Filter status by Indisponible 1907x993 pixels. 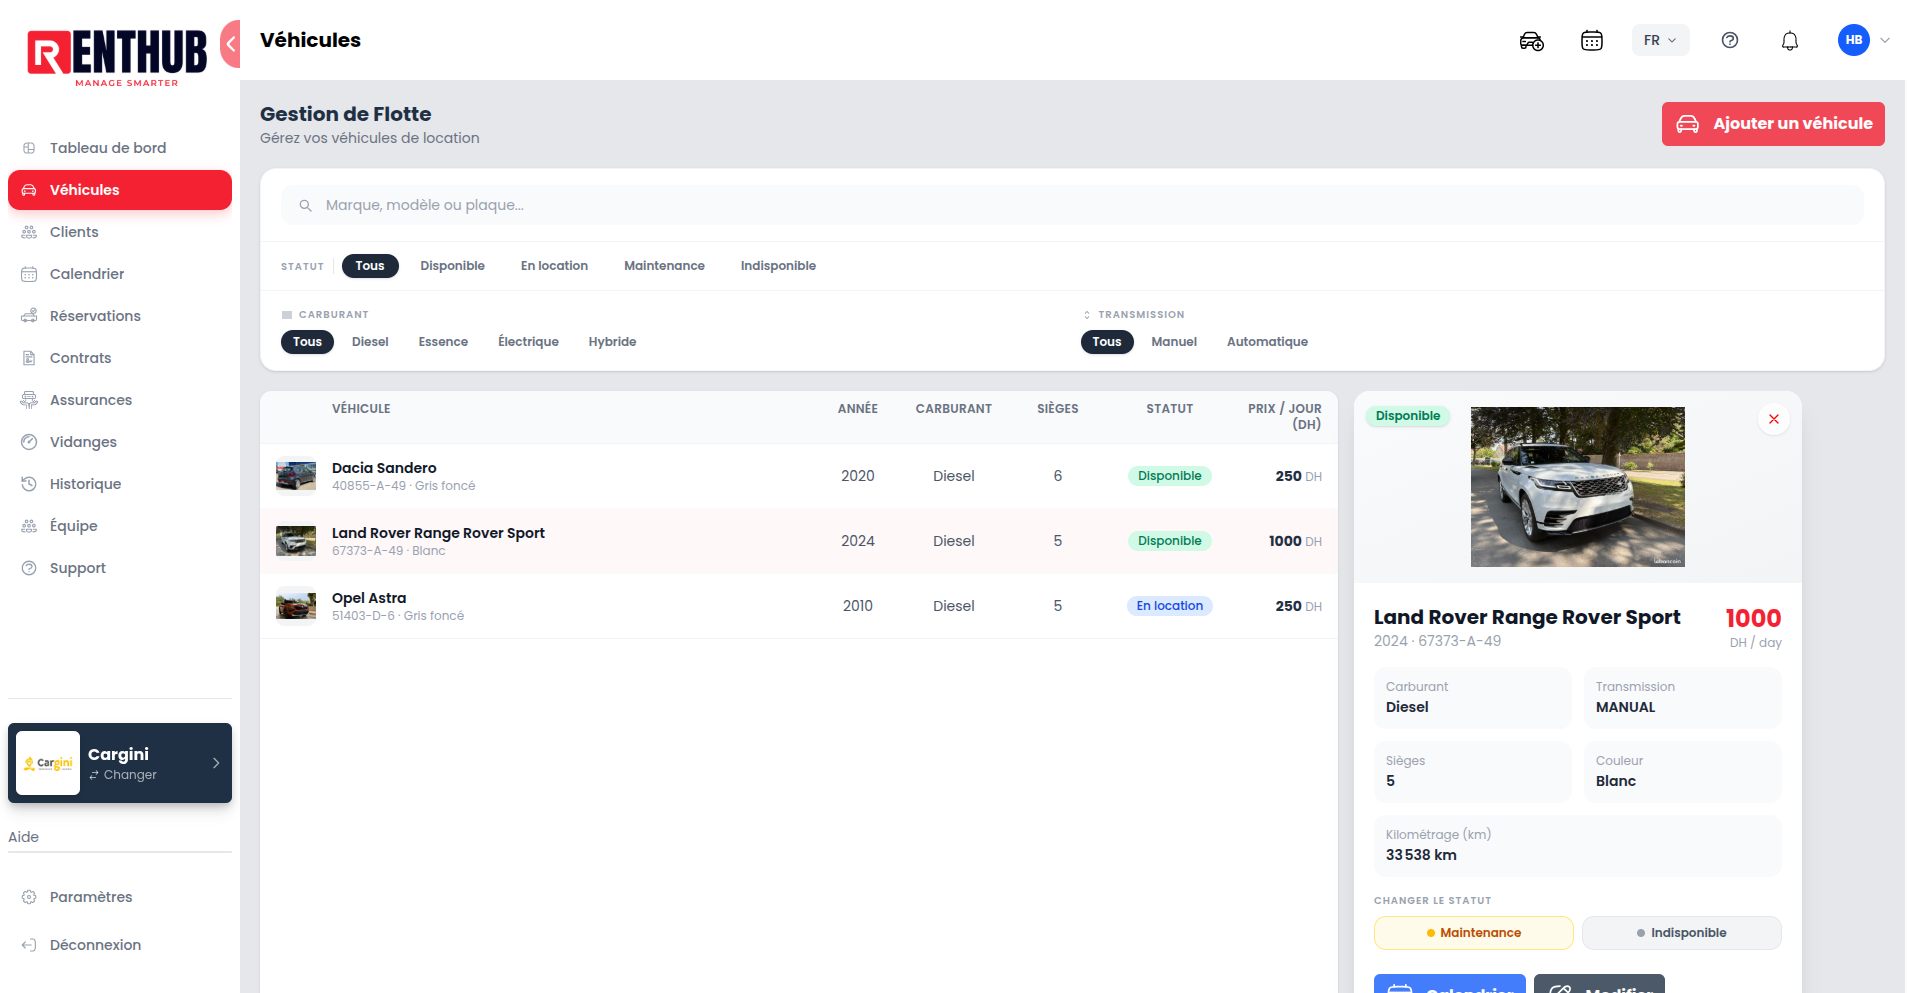(x=778, y=266)
